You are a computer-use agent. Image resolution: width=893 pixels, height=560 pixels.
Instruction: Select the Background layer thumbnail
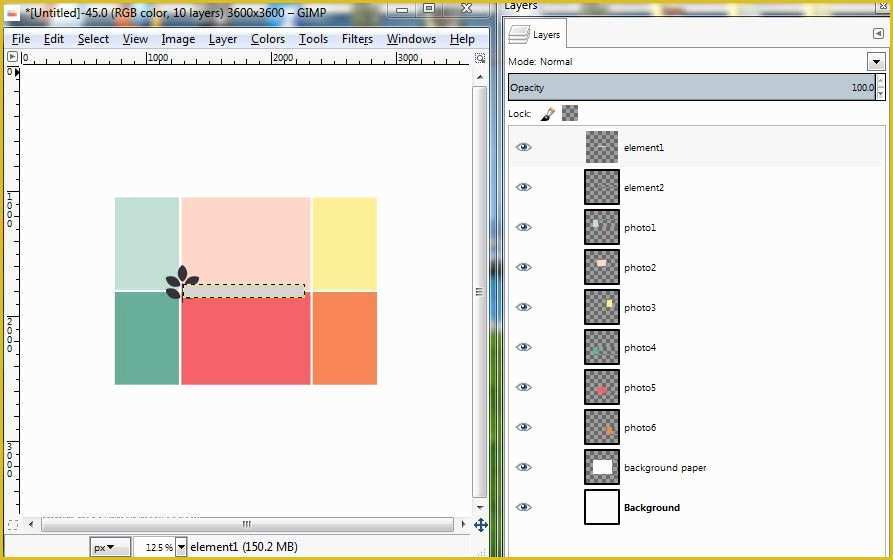tap(602, 507)
